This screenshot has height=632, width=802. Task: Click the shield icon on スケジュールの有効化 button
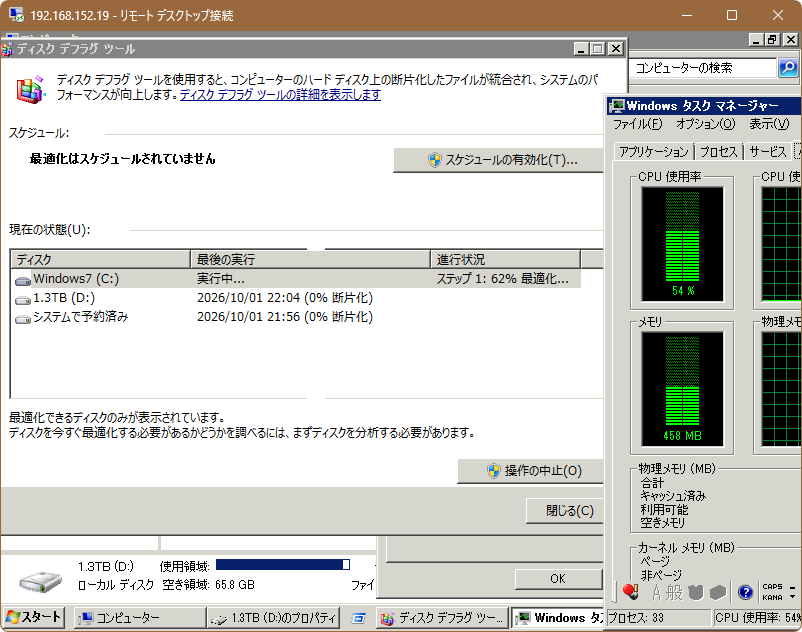434,160
